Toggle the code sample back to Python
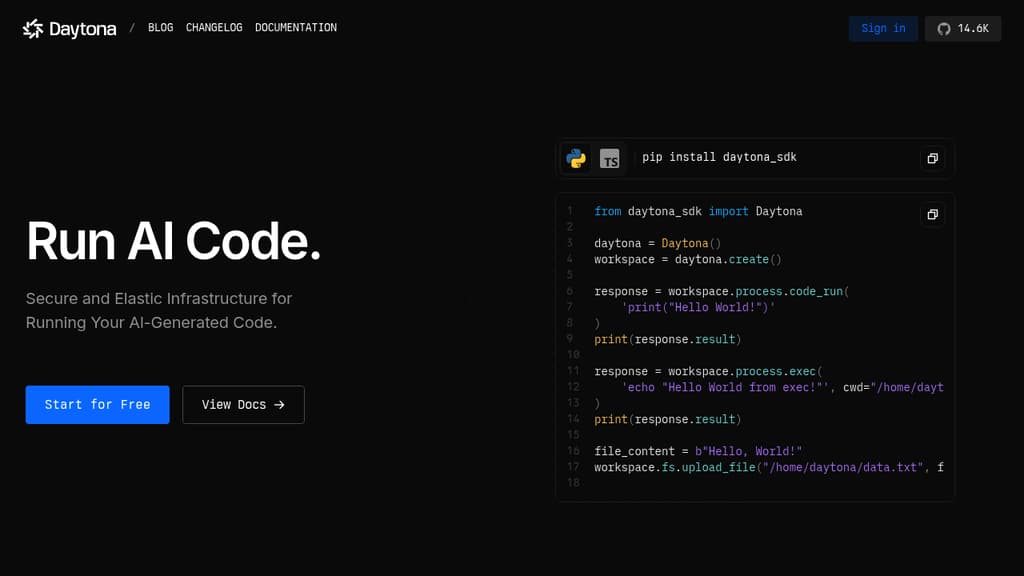 tap(578, 157)
